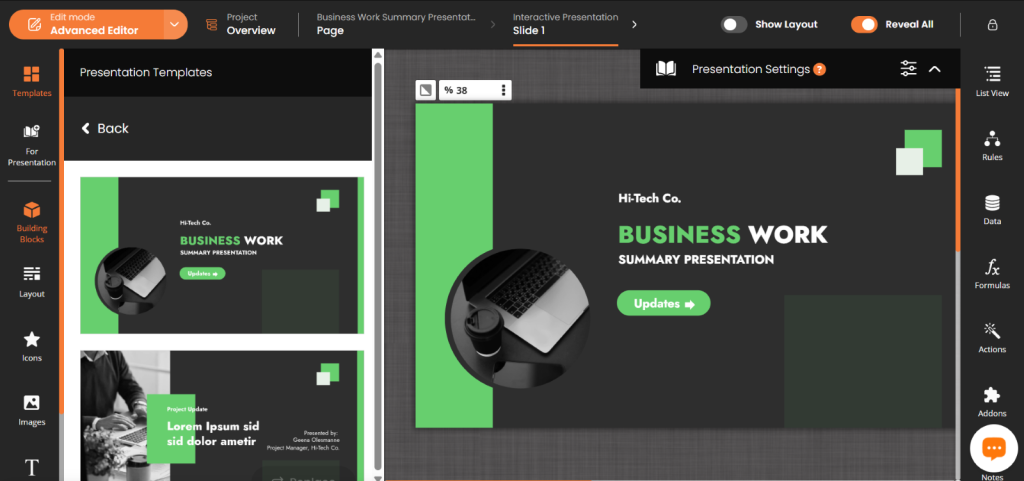Open the Business Work Summary Page breadcrumb
Image resolution: width=1024 pixels, height=481 pixels.
pyautogui.click(x=396, y=24)
